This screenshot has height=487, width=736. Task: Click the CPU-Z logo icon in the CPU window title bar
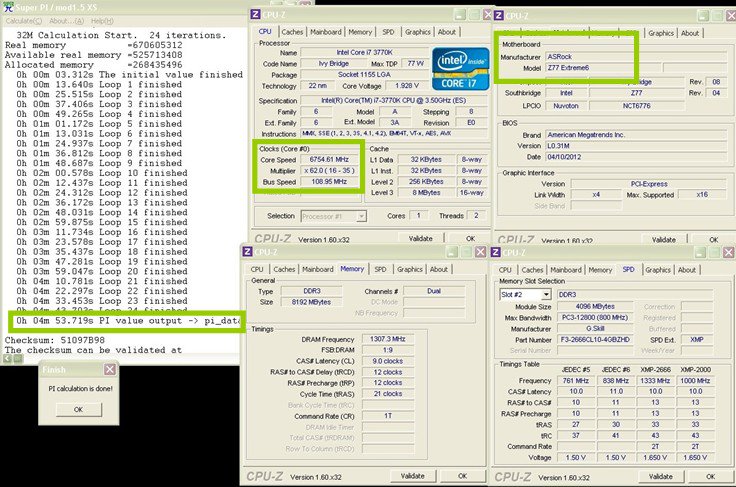(254, 15)
